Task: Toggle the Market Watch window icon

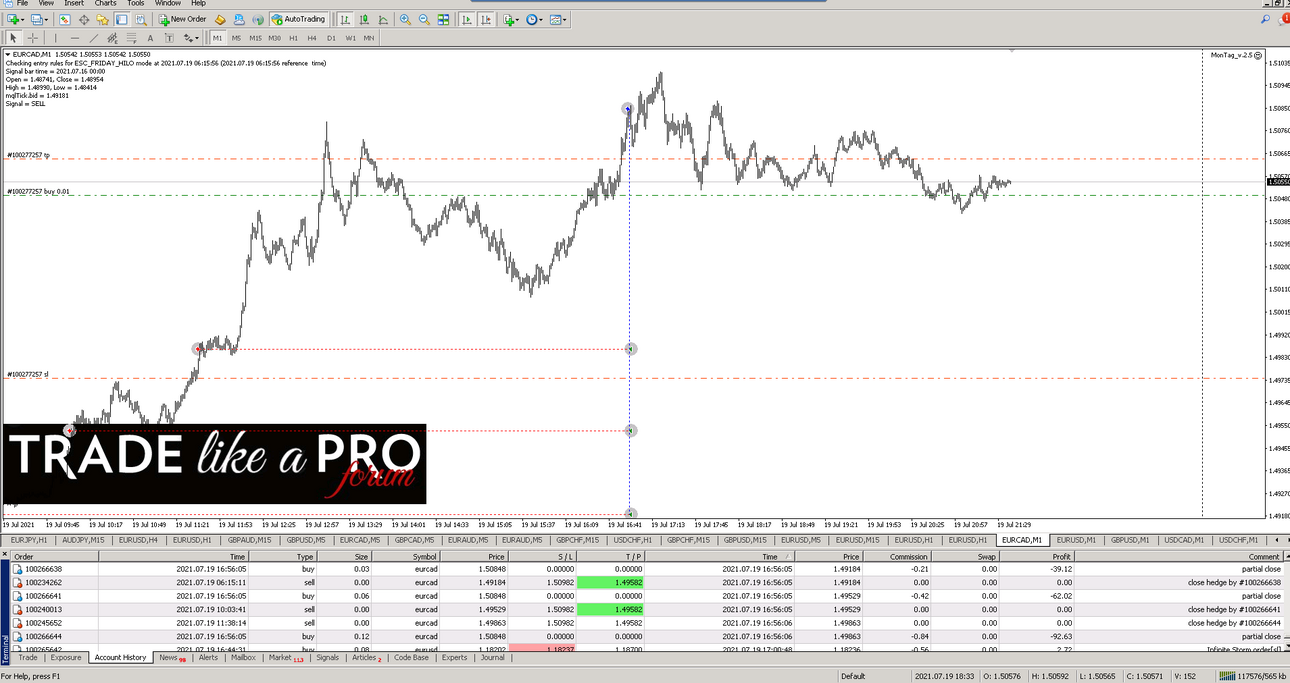Action: (65, 19)
